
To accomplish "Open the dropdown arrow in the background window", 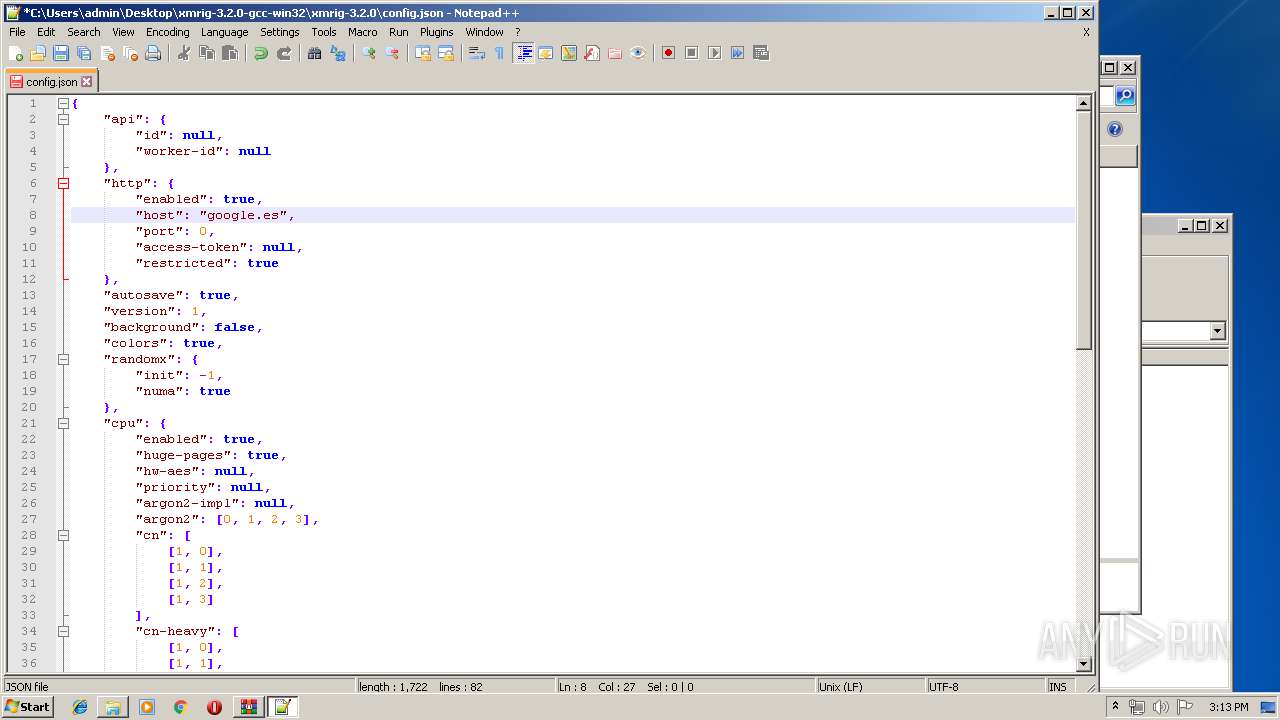I will (x=1217, y=331).
